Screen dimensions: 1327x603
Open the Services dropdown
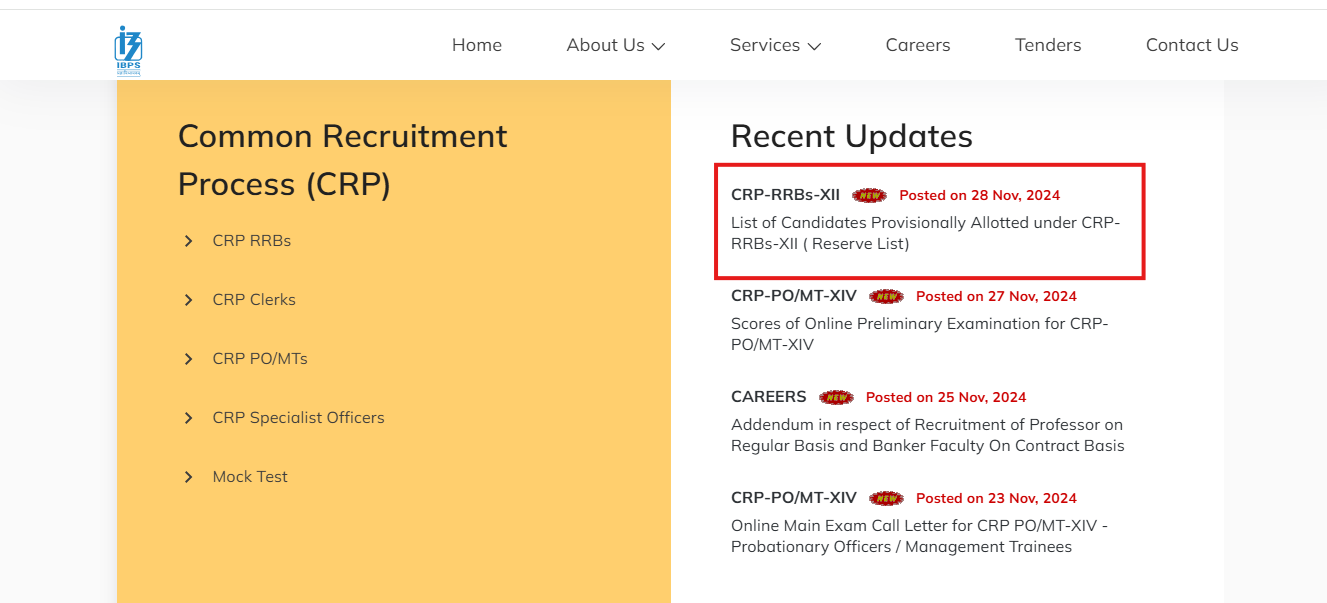pyautogui.click(x=774, y=44)
